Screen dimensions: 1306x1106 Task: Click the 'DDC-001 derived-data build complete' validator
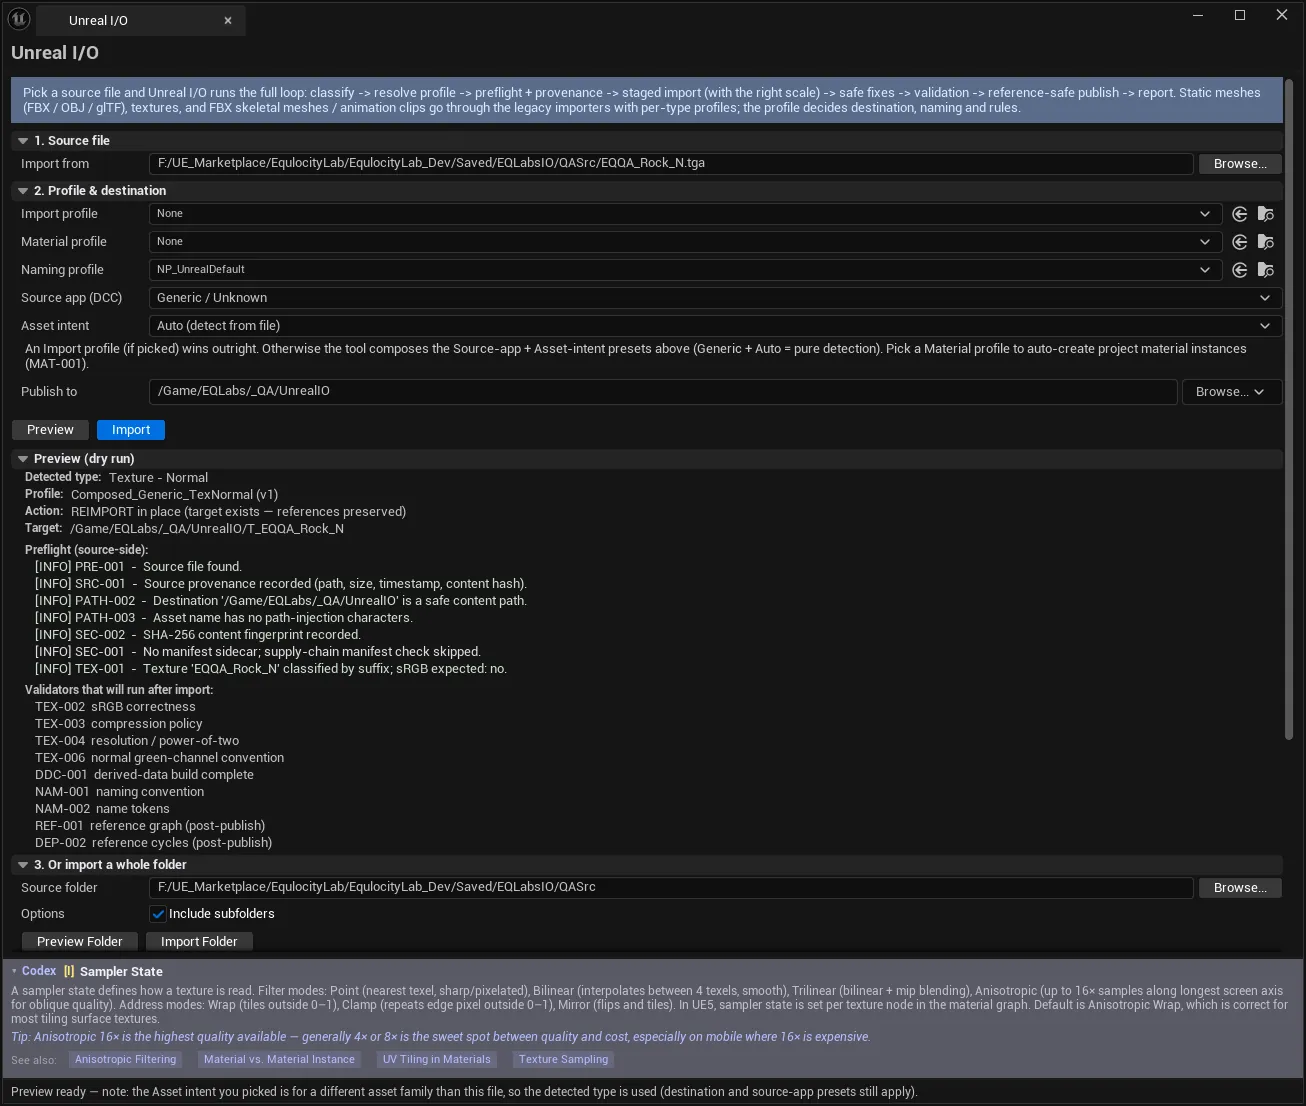pyautogui.click(x=145, y=775)
